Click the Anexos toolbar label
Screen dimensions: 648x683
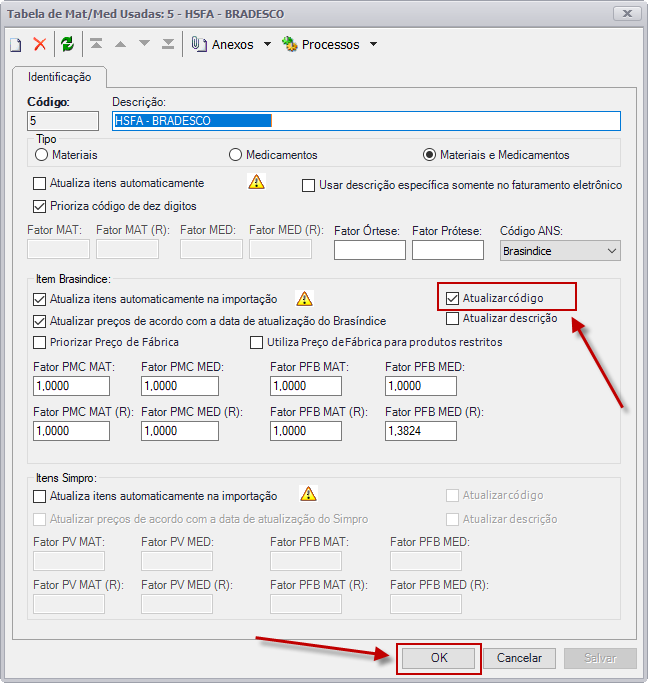[x=233, y=44]
